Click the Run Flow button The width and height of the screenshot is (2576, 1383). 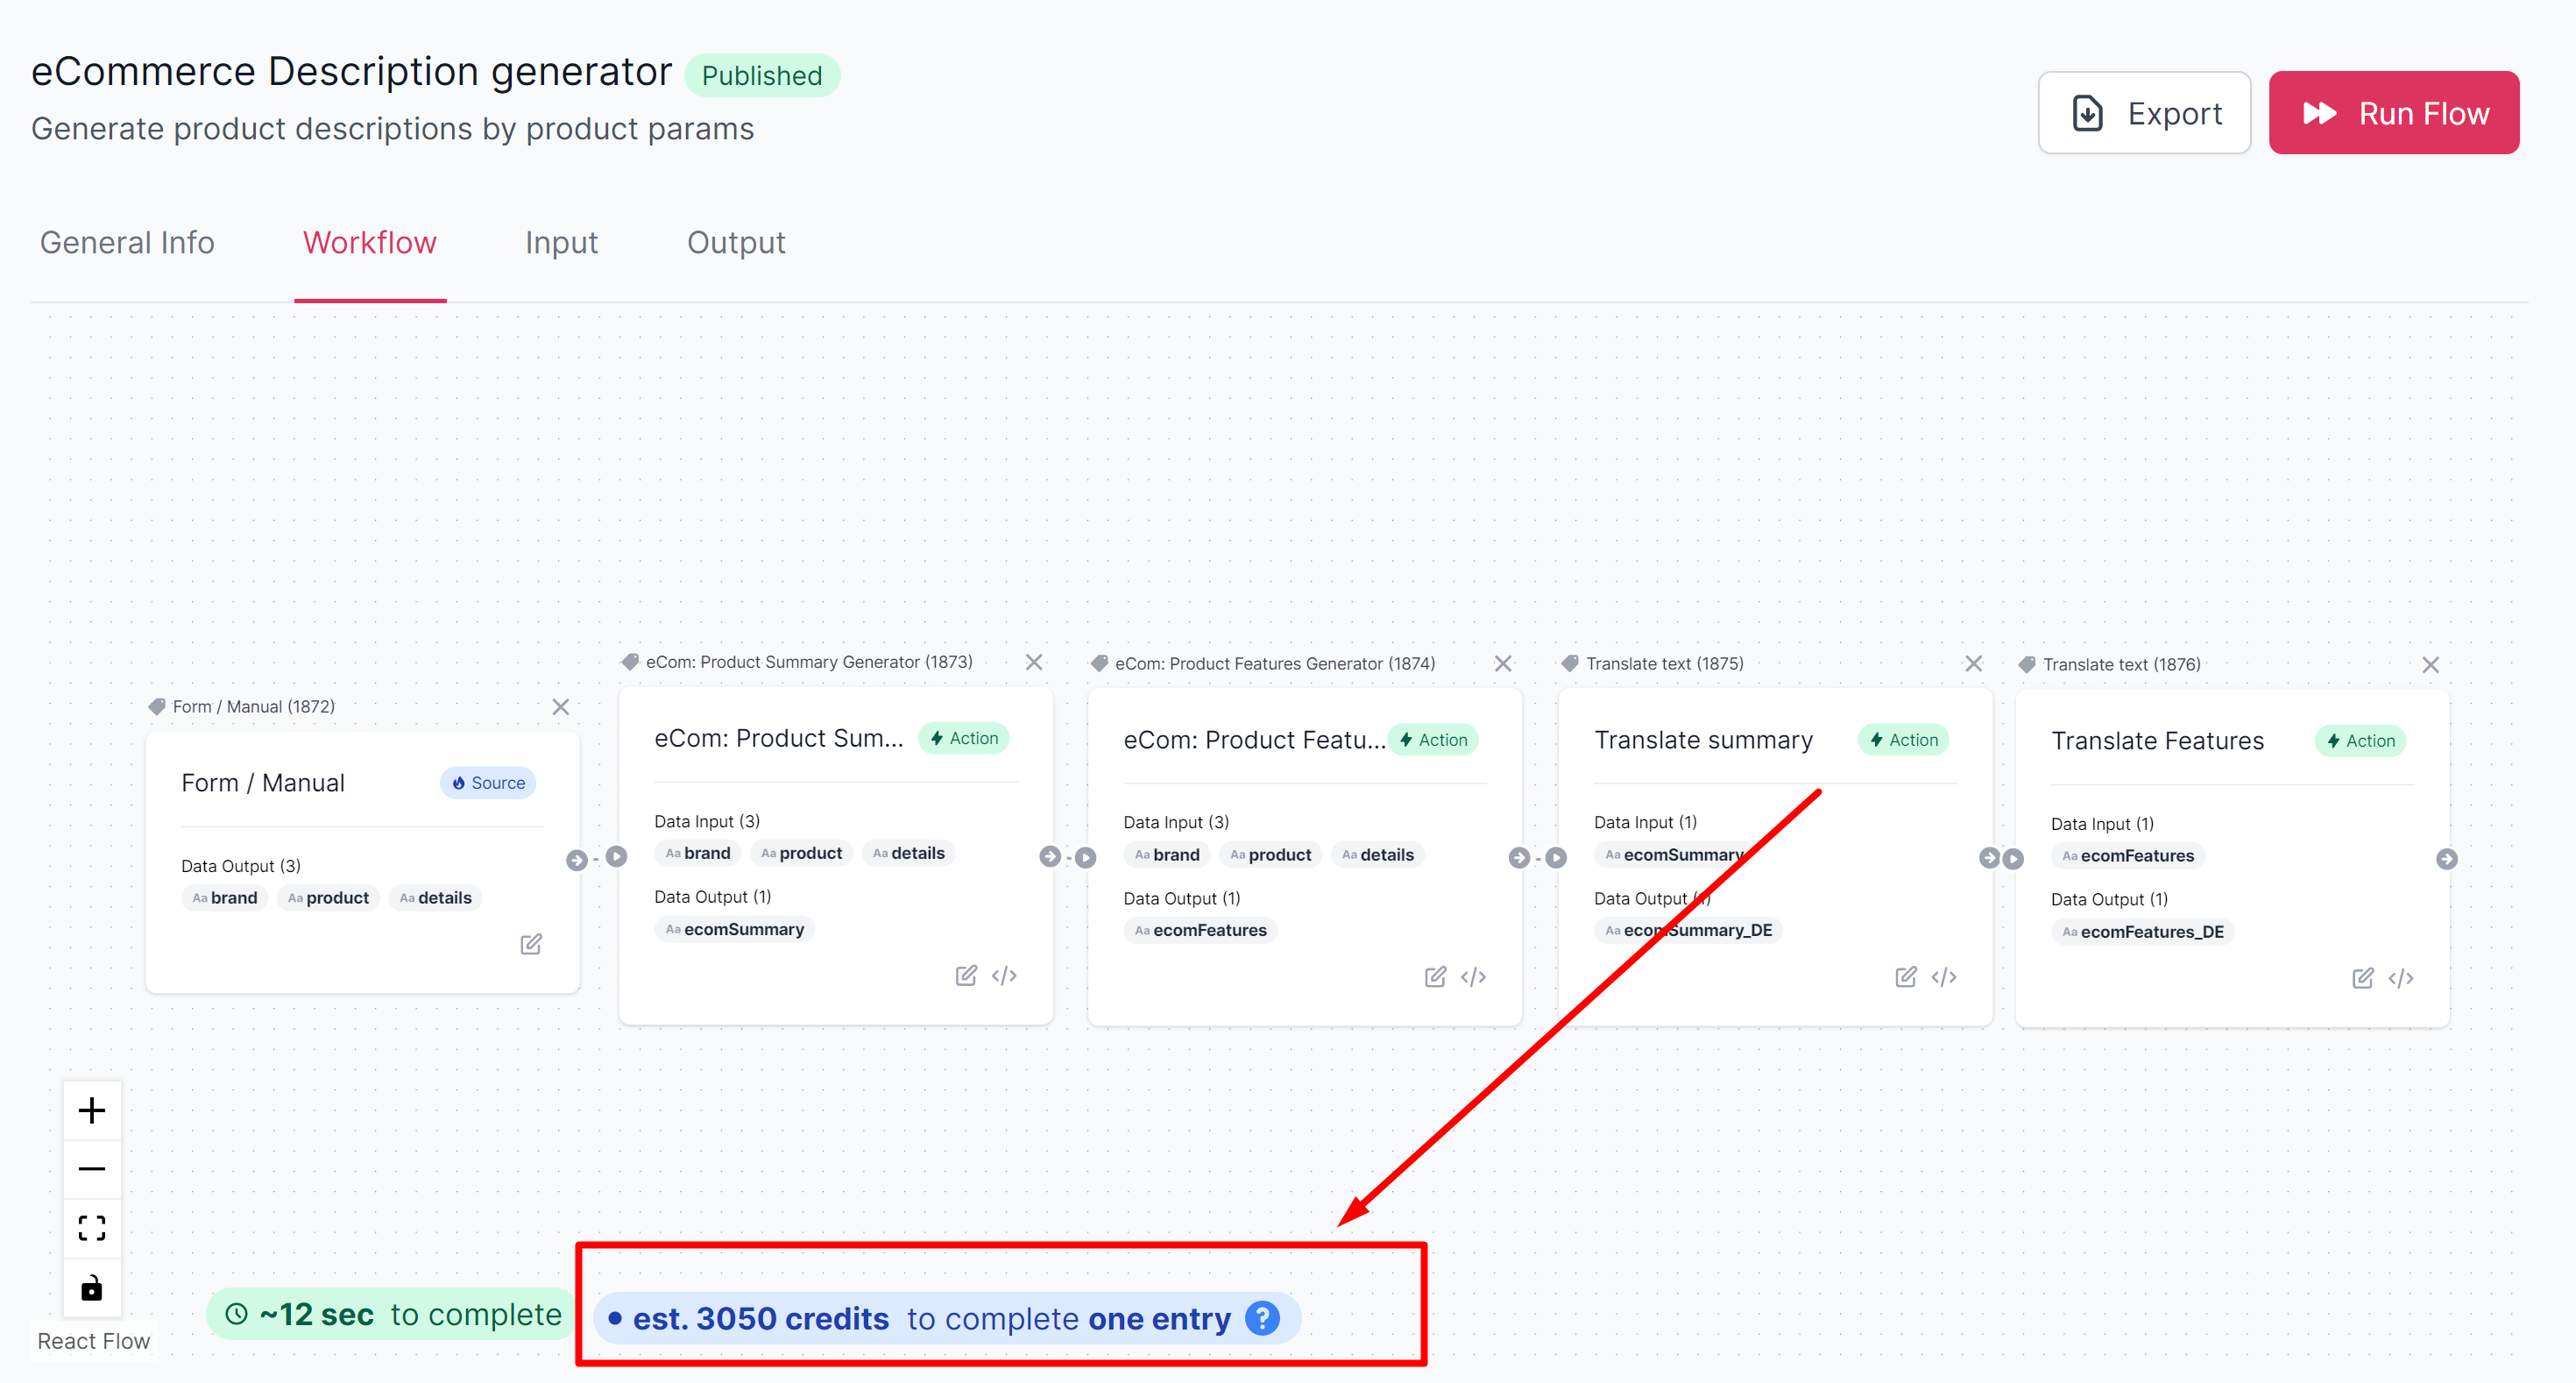pos(2393,113)
